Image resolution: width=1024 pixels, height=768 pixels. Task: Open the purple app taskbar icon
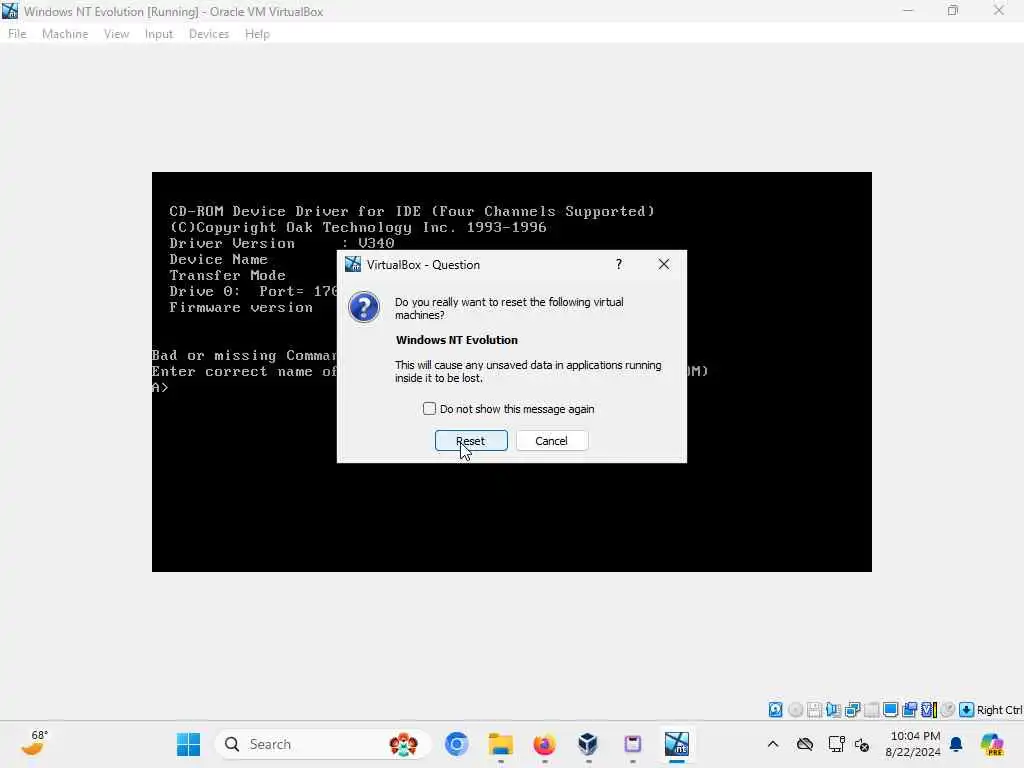tap(632, 744)
